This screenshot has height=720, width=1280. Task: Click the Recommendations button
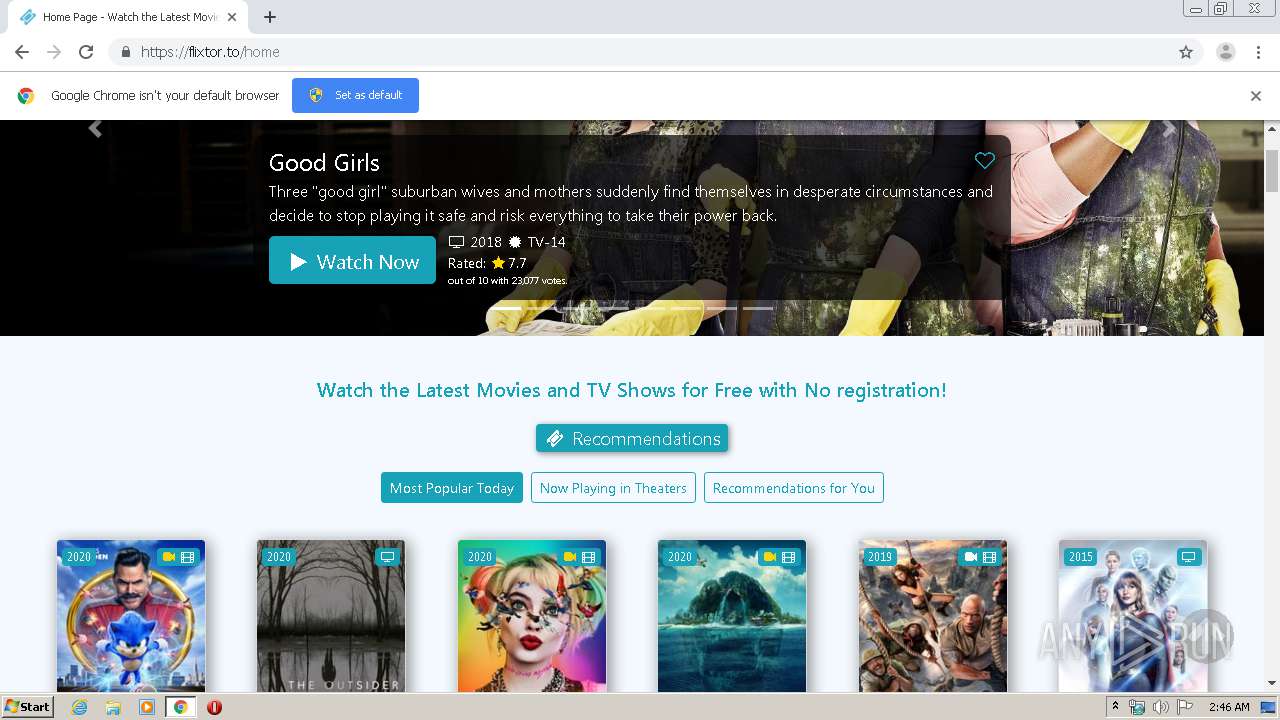tap(632, 438)
